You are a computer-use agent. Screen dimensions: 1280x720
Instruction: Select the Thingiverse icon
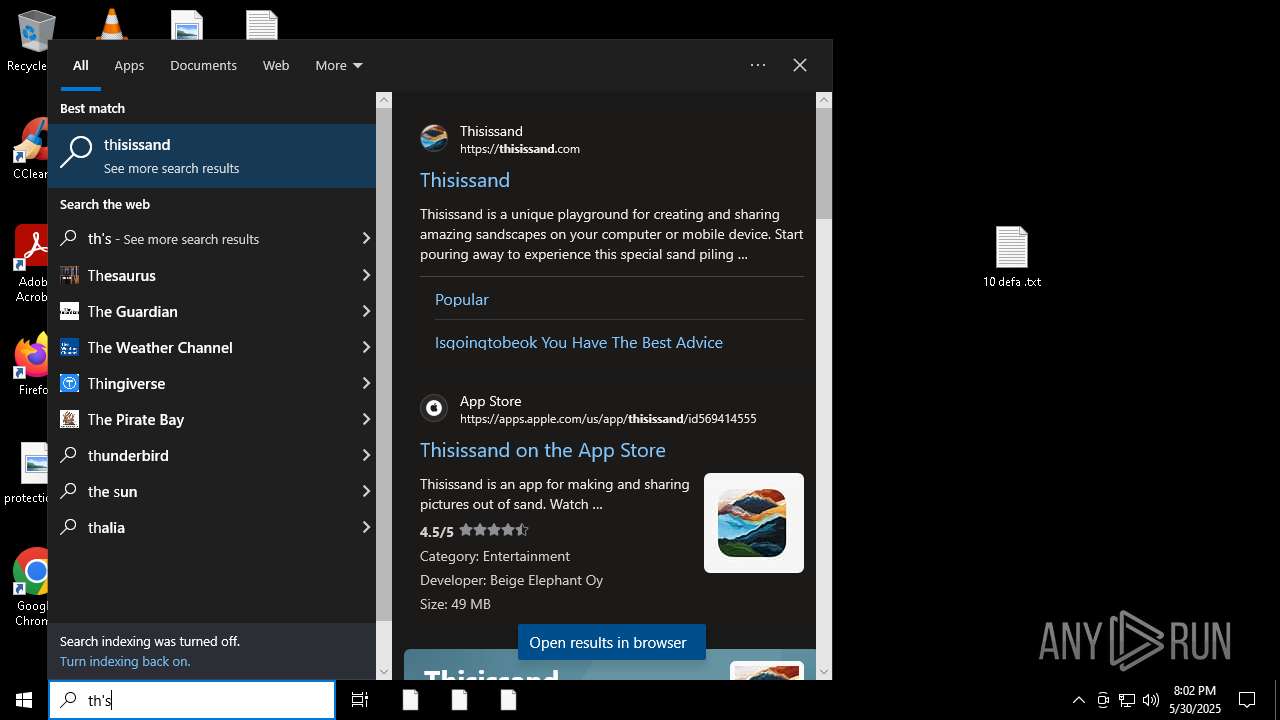(69, 383)
